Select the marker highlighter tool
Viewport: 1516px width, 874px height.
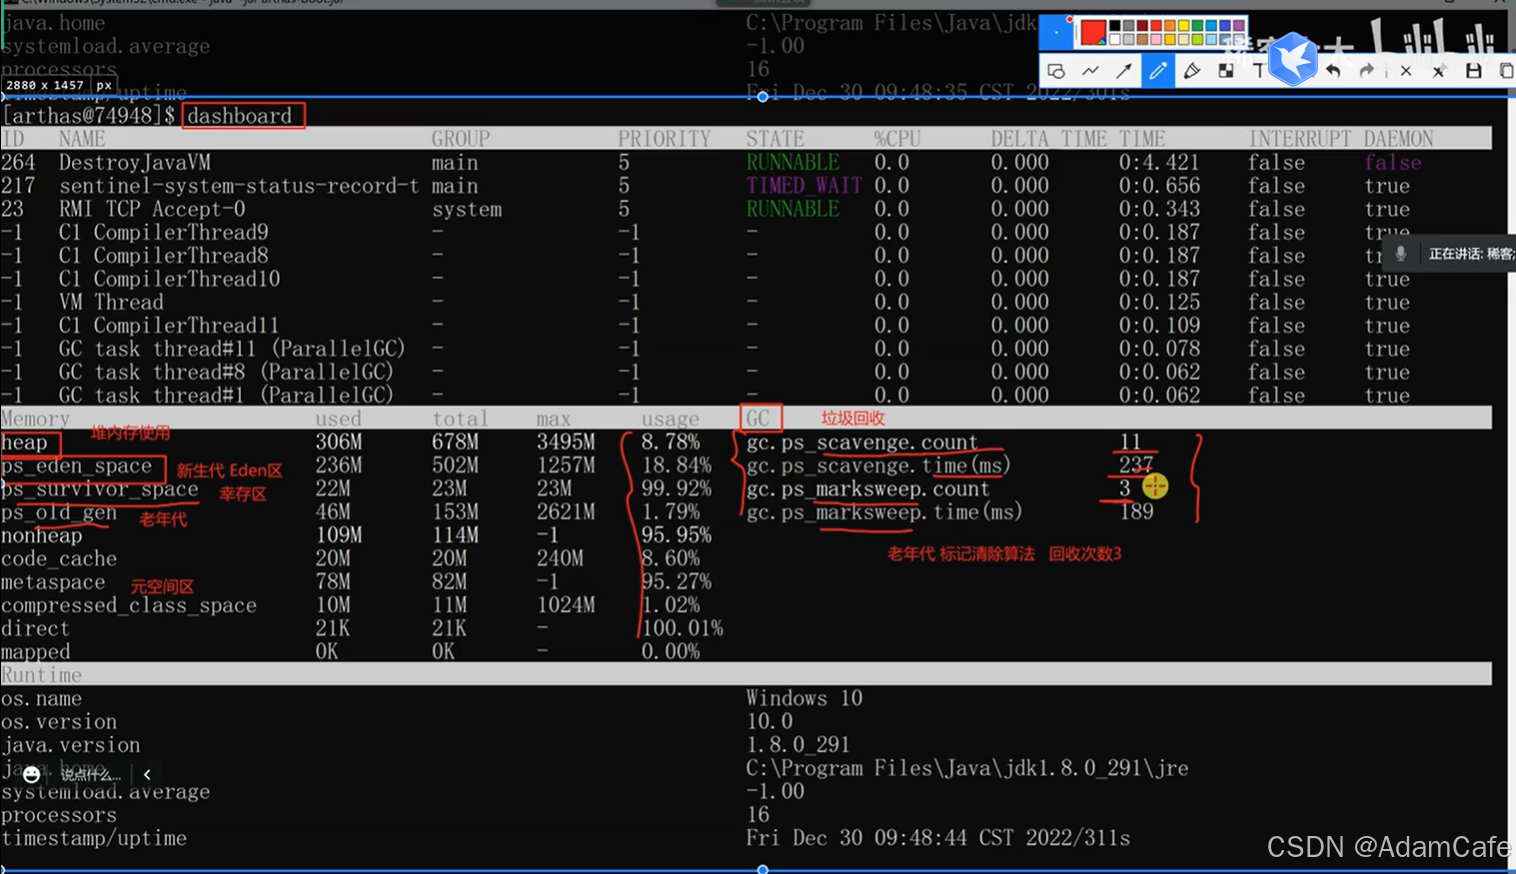[1192, 71]
